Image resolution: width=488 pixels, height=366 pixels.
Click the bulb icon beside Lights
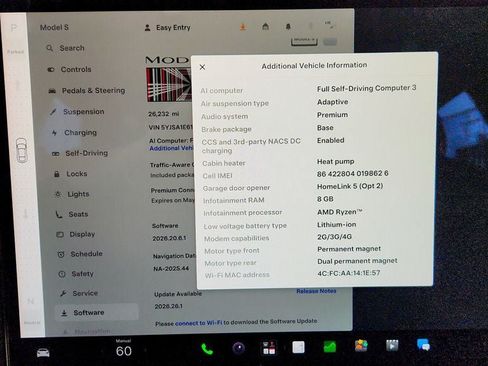(58, 194)
